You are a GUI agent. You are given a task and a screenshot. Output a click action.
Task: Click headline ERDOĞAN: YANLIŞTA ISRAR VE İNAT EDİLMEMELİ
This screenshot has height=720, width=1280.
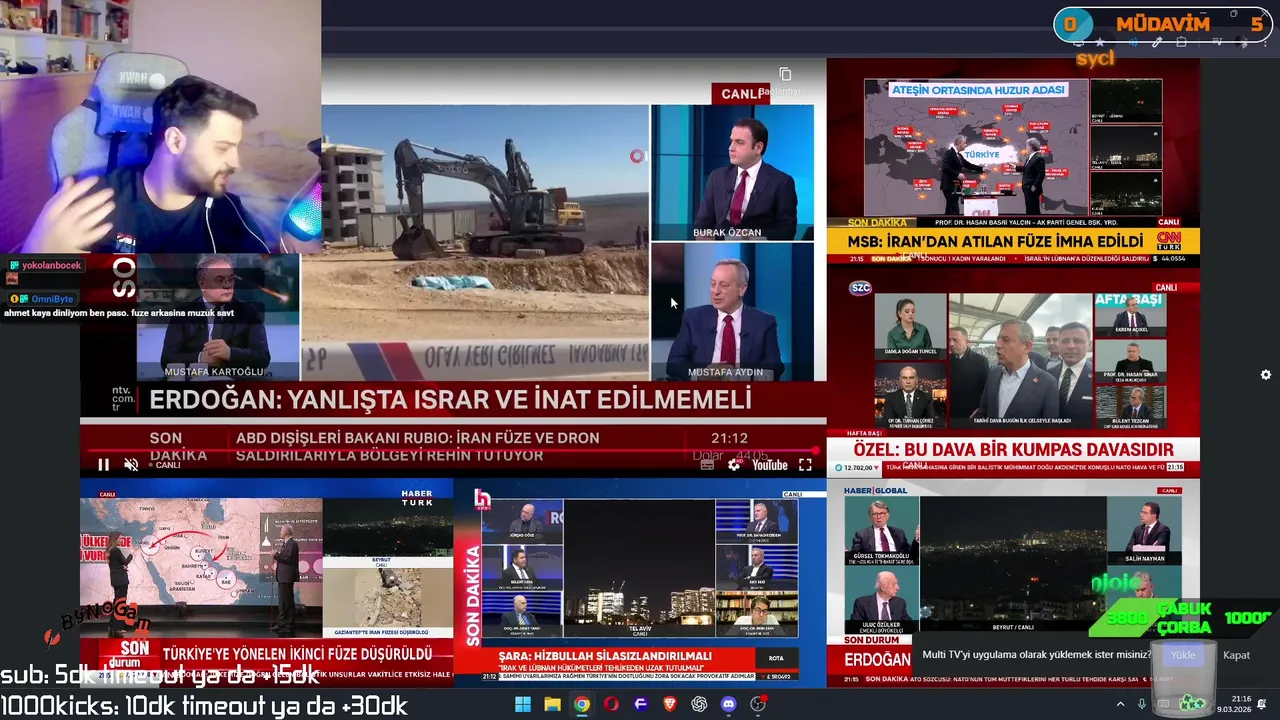[x=450, y=401]
